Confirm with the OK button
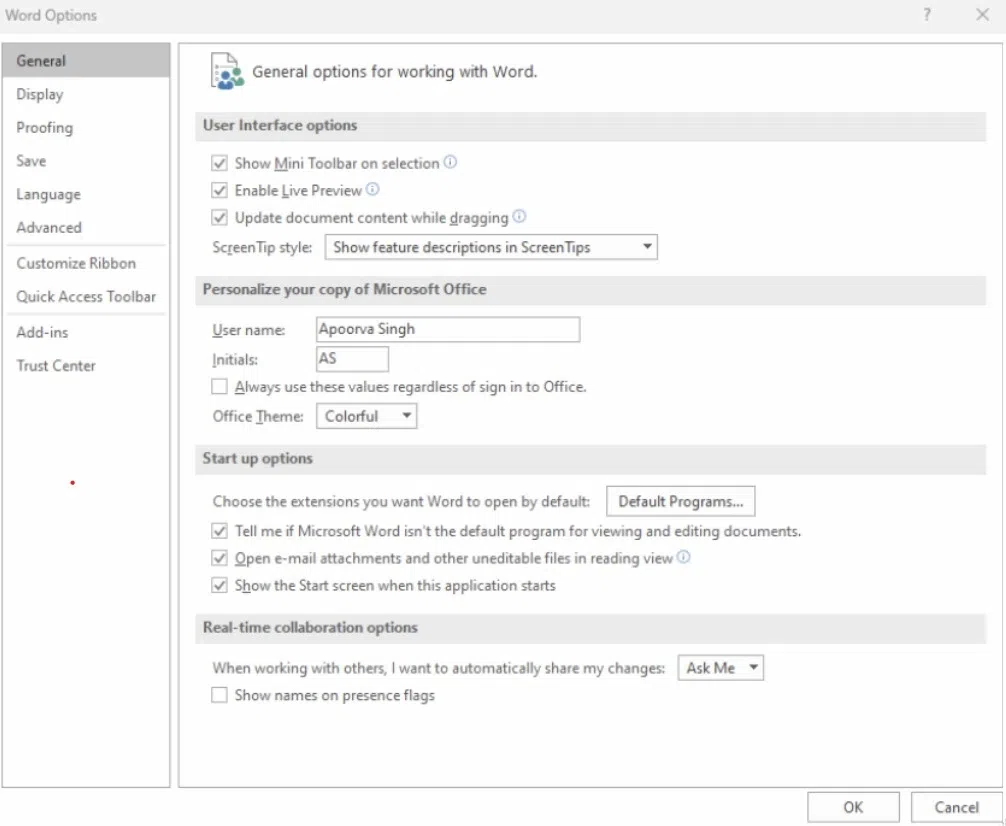Viewport: 1006px width, 826px height. 853,807
